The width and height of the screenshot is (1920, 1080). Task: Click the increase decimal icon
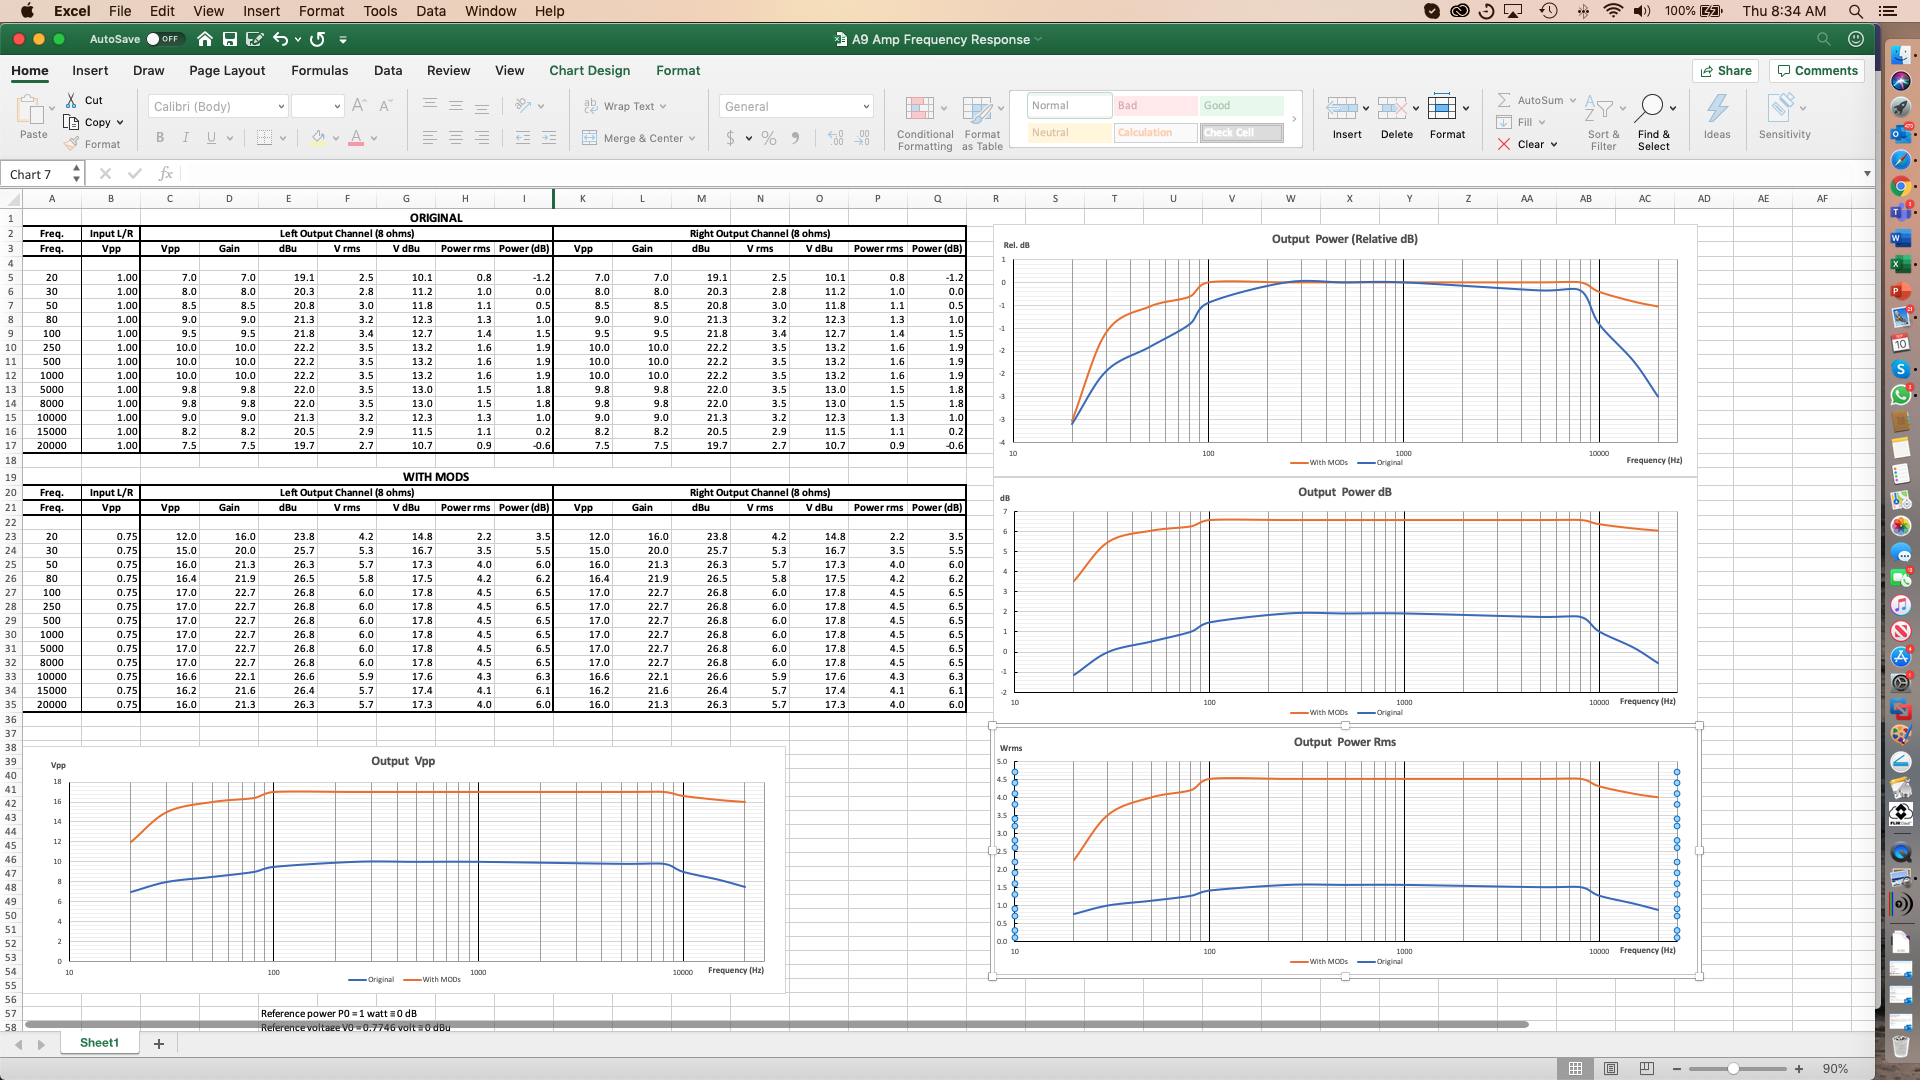tap(836, 138)
